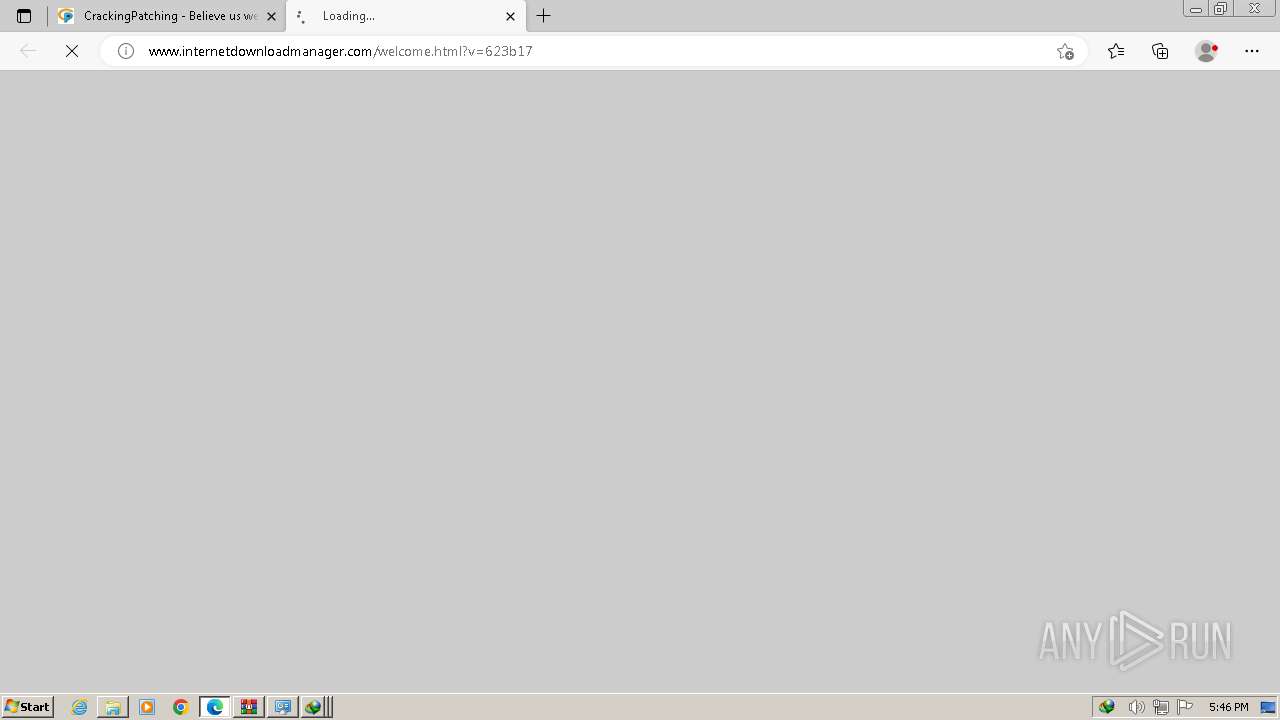Launch Internet Explorer from taskbar
Screen dimensions: 1280x720
(x=80, y=707)
